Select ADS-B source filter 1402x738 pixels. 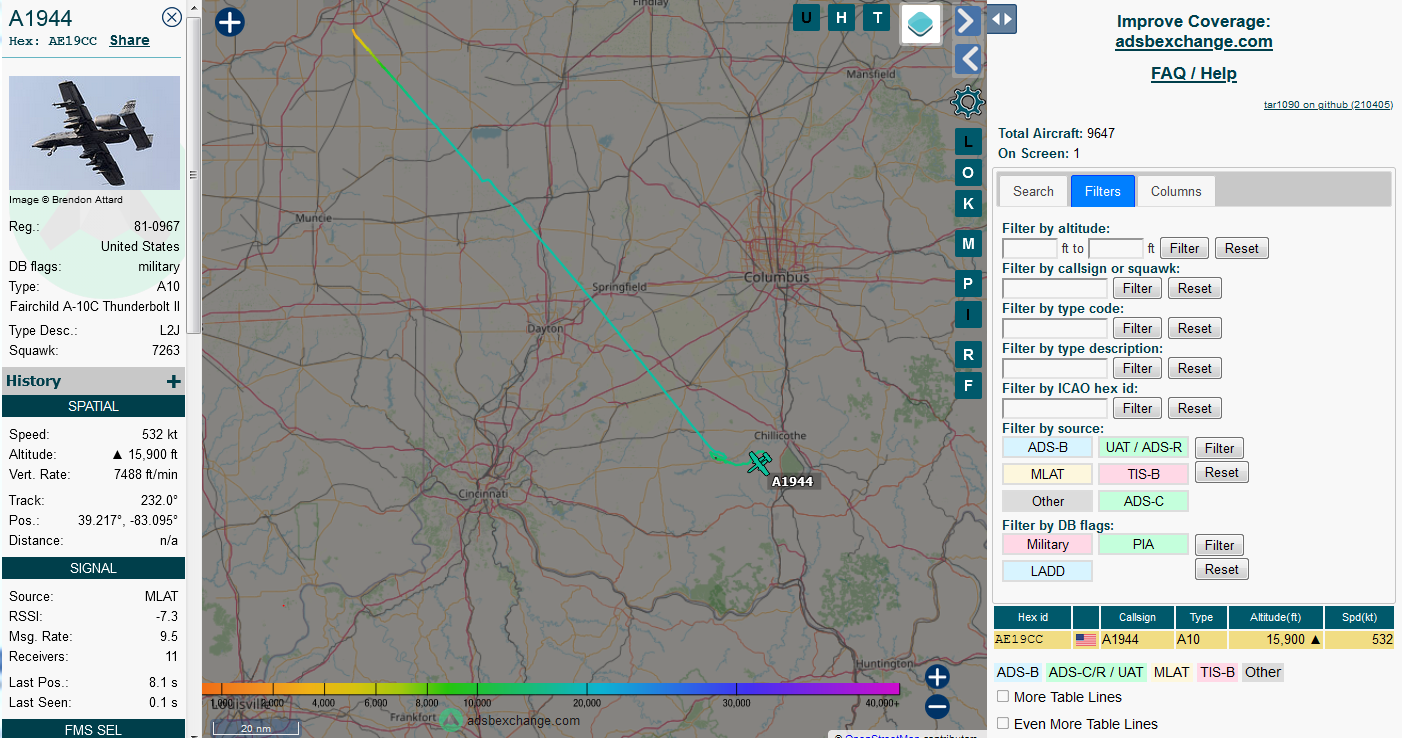(x=1047, y=447)
